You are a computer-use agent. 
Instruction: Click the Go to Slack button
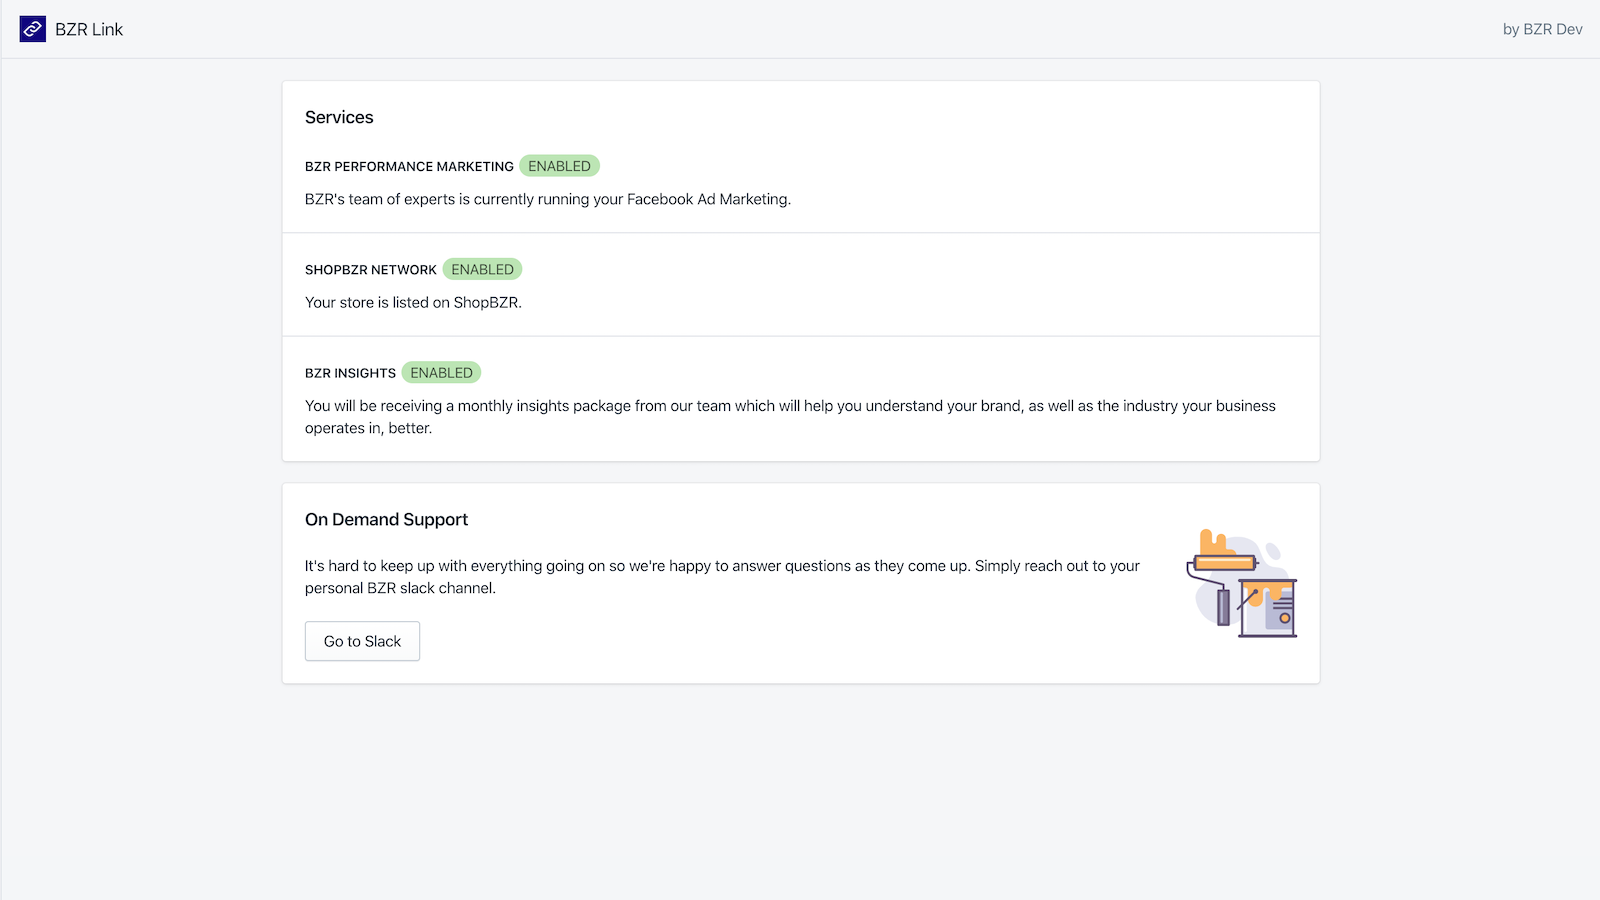pos(362,641)
